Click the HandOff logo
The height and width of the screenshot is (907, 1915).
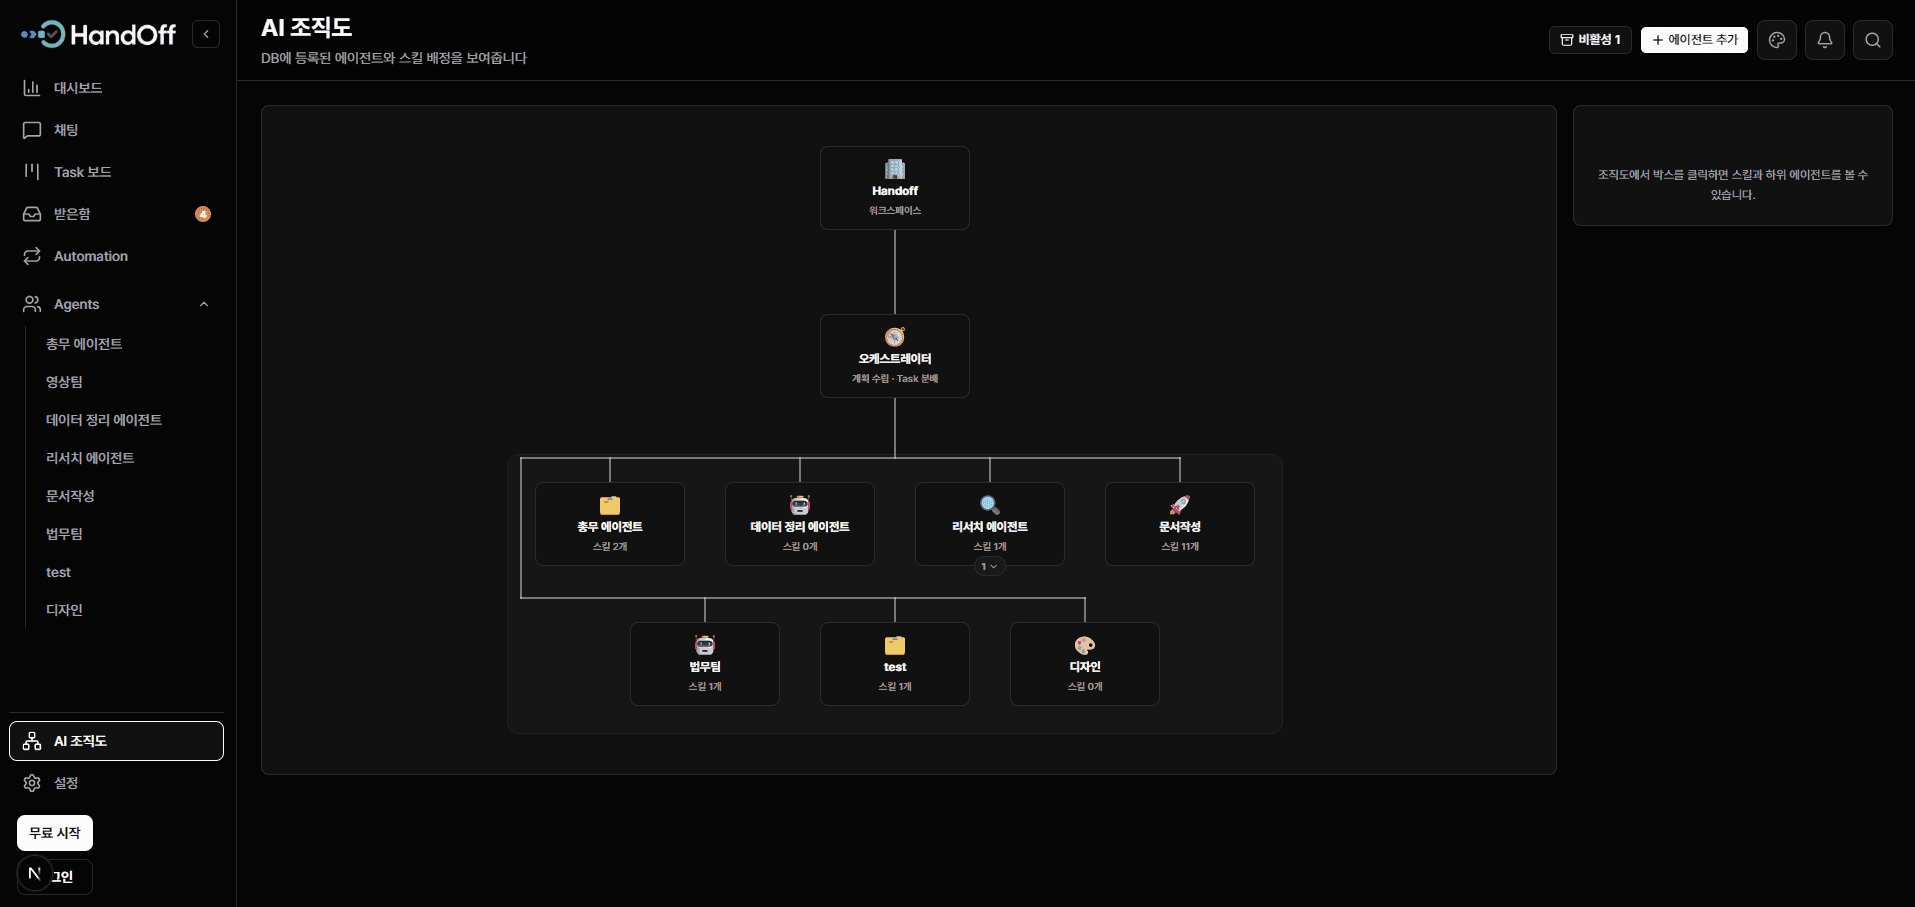98,35
